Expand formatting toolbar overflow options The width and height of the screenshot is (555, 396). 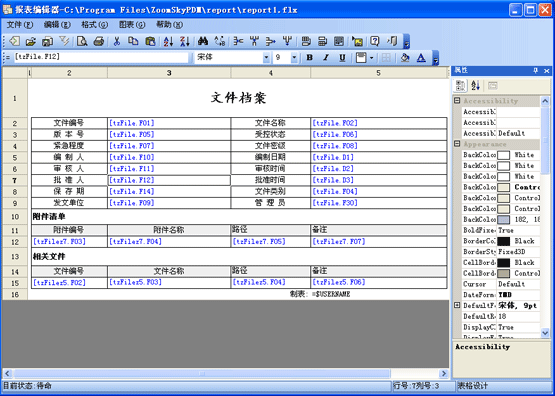point(436,58)
